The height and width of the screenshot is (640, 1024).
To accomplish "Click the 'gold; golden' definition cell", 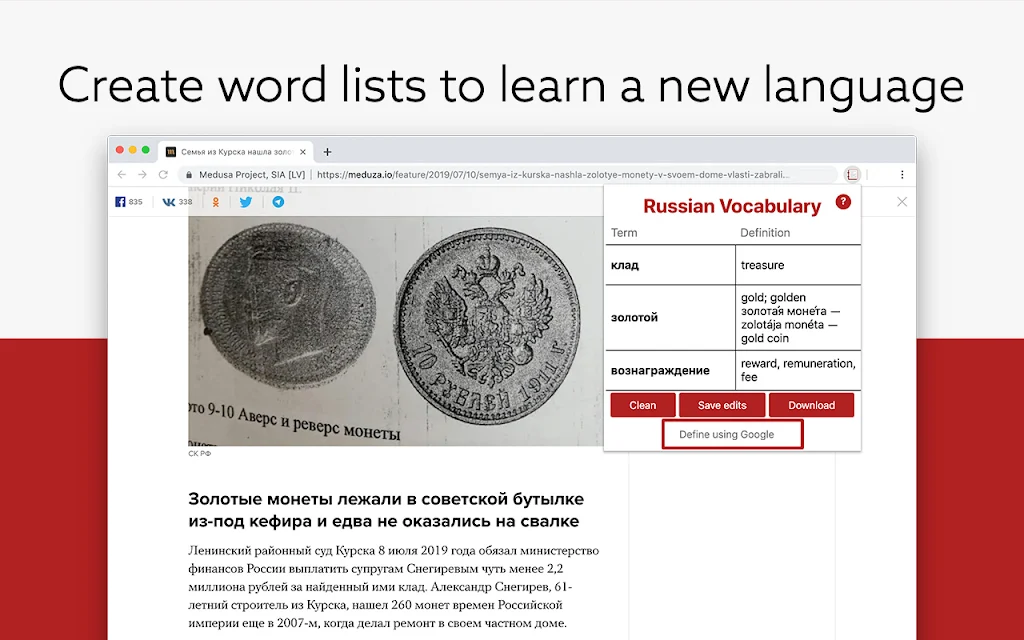I will pos(798,317).
